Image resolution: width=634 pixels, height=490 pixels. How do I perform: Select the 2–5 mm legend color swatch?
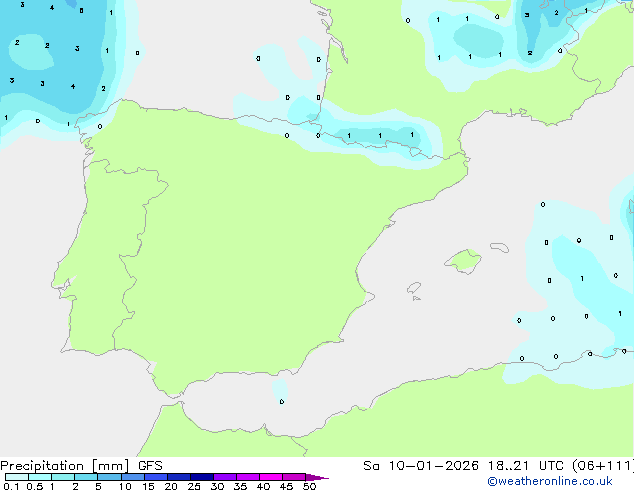pos(86,477)
